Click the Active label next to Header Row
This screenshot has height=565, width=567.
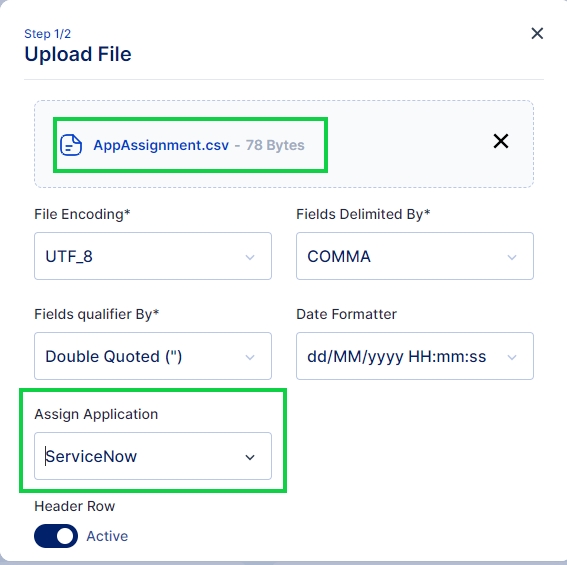[x=107, y=536]
